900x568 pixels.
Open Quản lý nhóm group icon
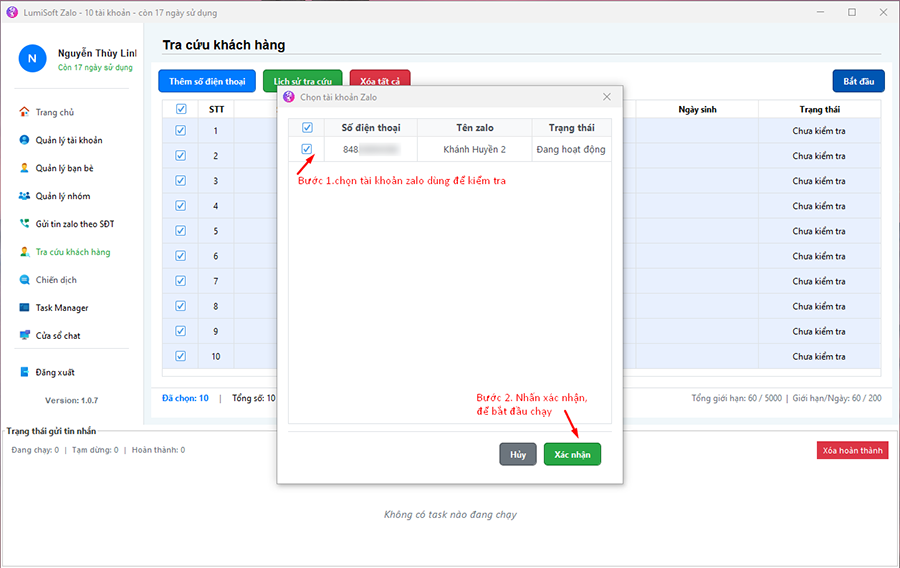(x=24, y=196)
